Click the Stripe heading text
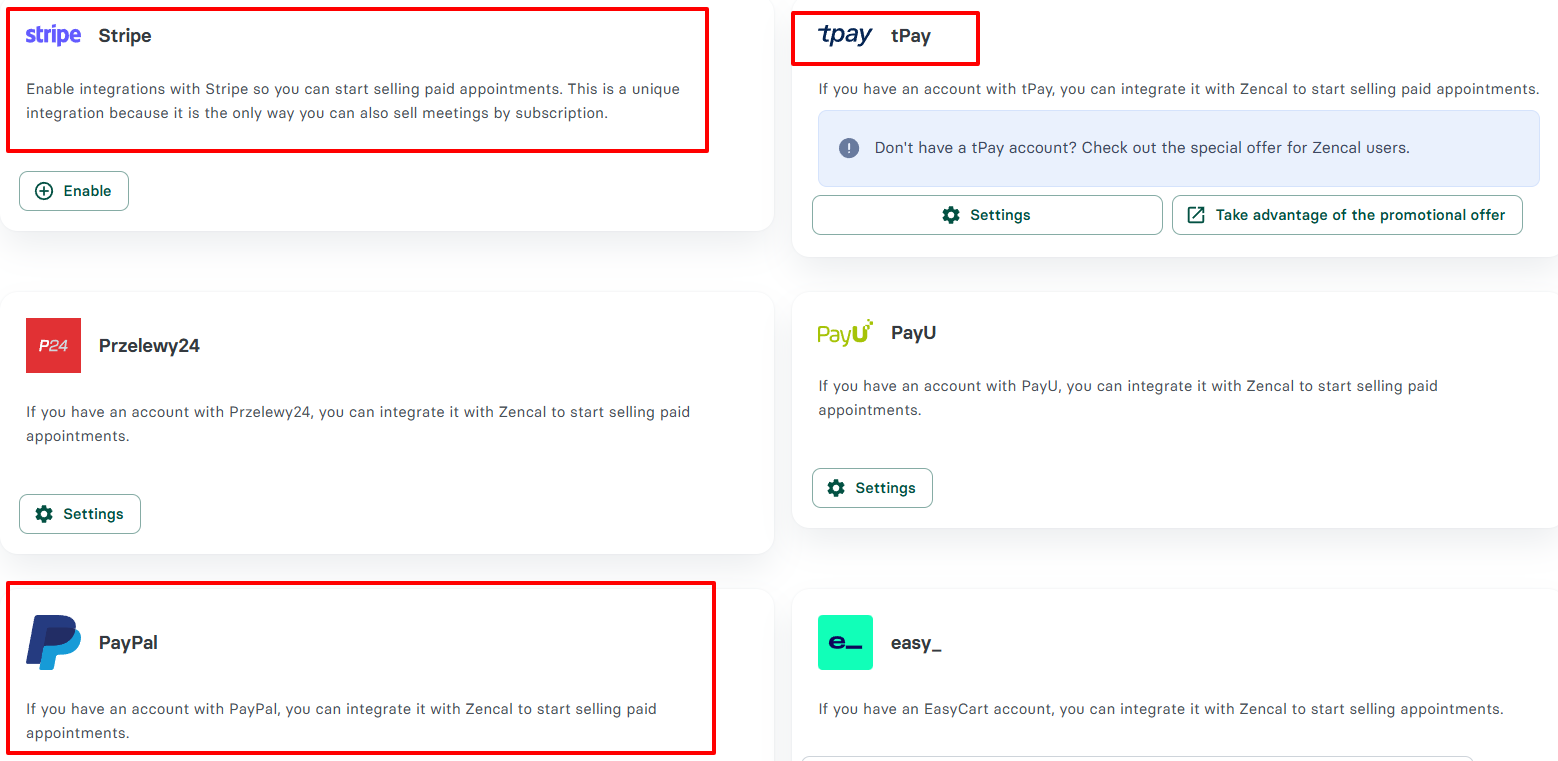The width and height of the screenshot is (1558, 761). coord(125,36)
